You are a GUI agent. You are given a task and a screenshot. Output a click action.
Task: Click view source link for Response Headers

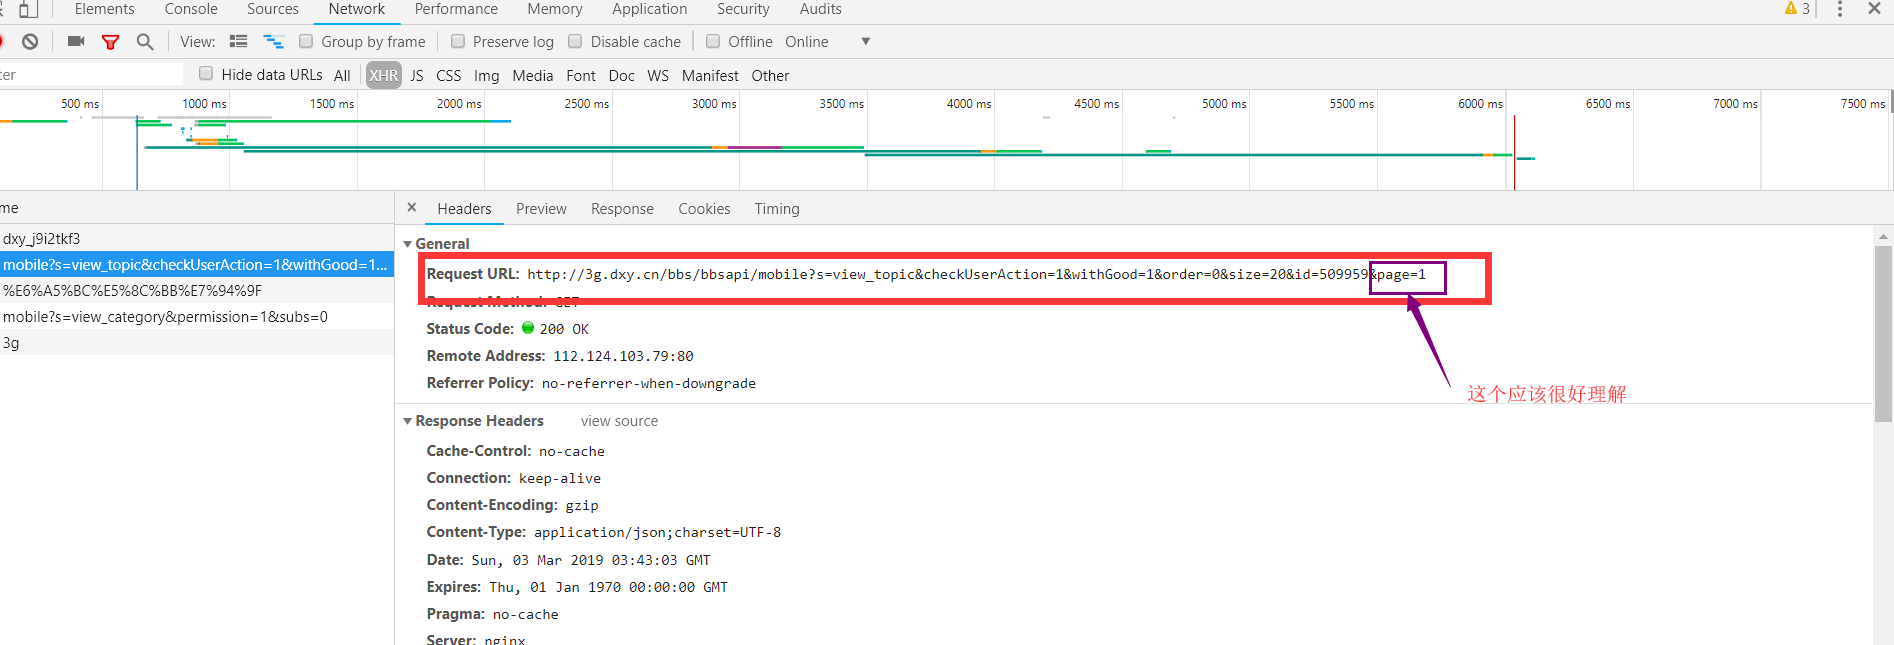[619, 421]
